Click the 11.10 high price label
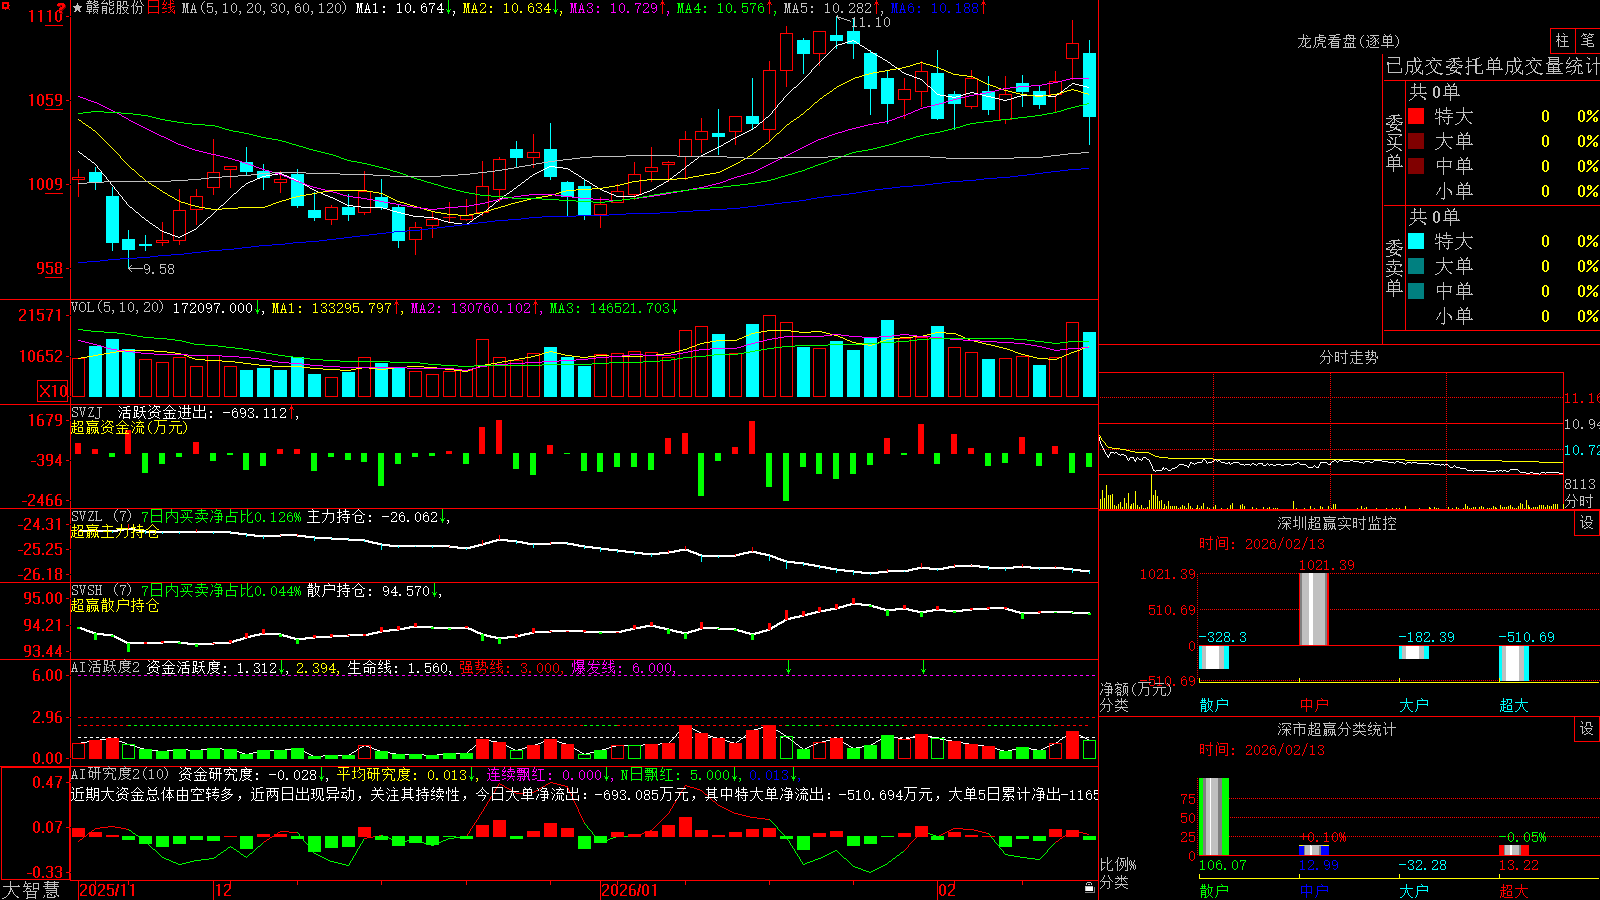The height and width of the screenshot is (900, 1600). (x=870, y=22)
